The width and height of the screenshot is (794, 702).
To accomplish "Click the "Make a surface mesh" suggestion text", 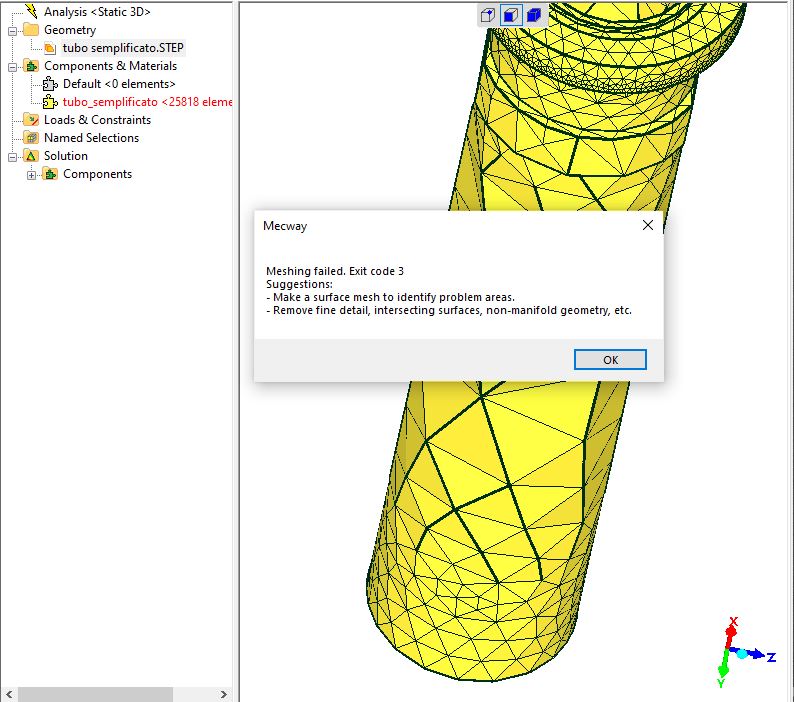I will [390, 297].
